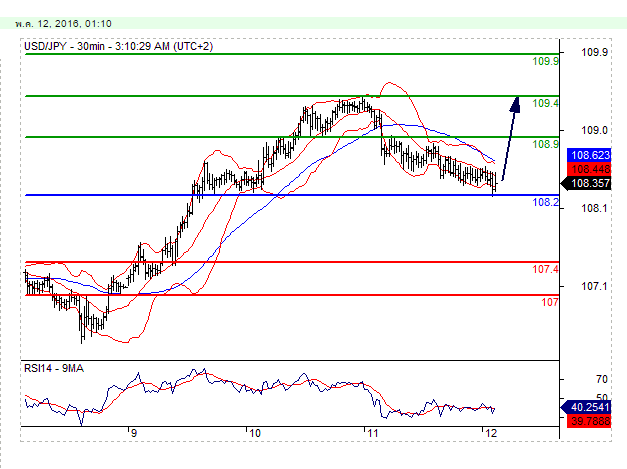Click day 11 on the date axis
The height and width of the screenshot is (469, 627).
click(372, 433)
